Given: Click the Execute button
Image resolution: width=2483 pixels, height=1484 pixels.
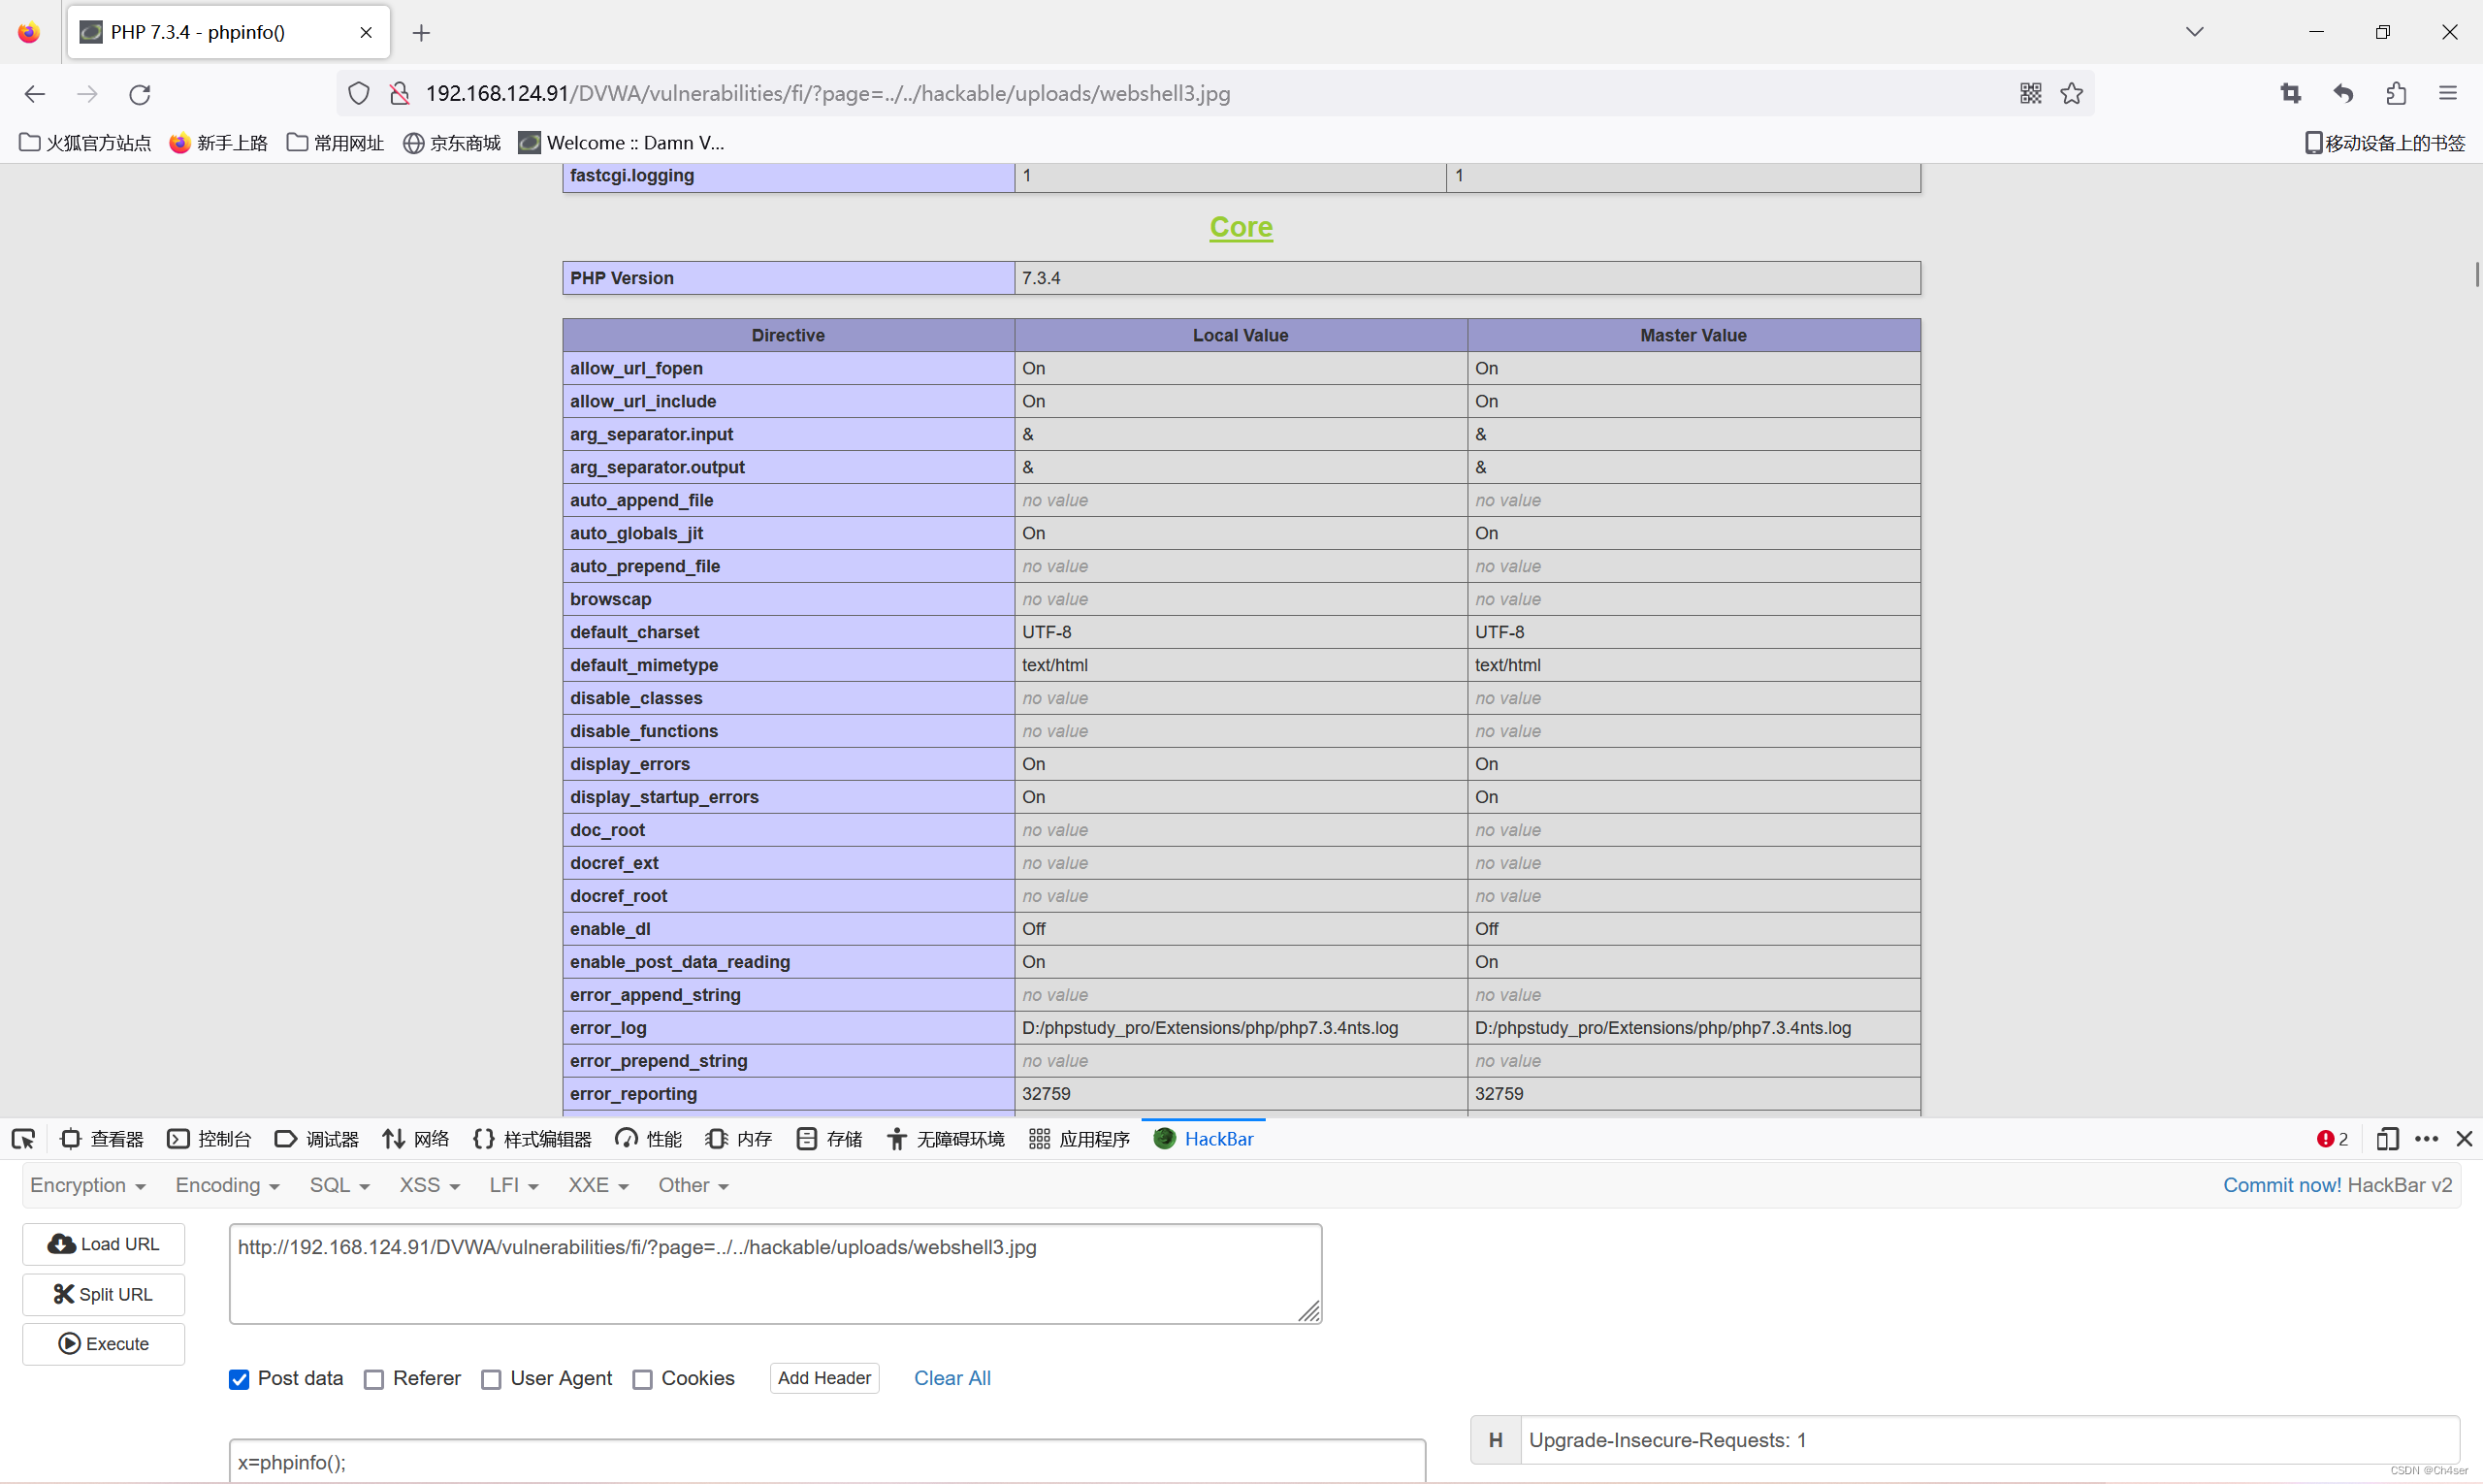Looking at the screenshot, I should click(x=104, y=1344).
